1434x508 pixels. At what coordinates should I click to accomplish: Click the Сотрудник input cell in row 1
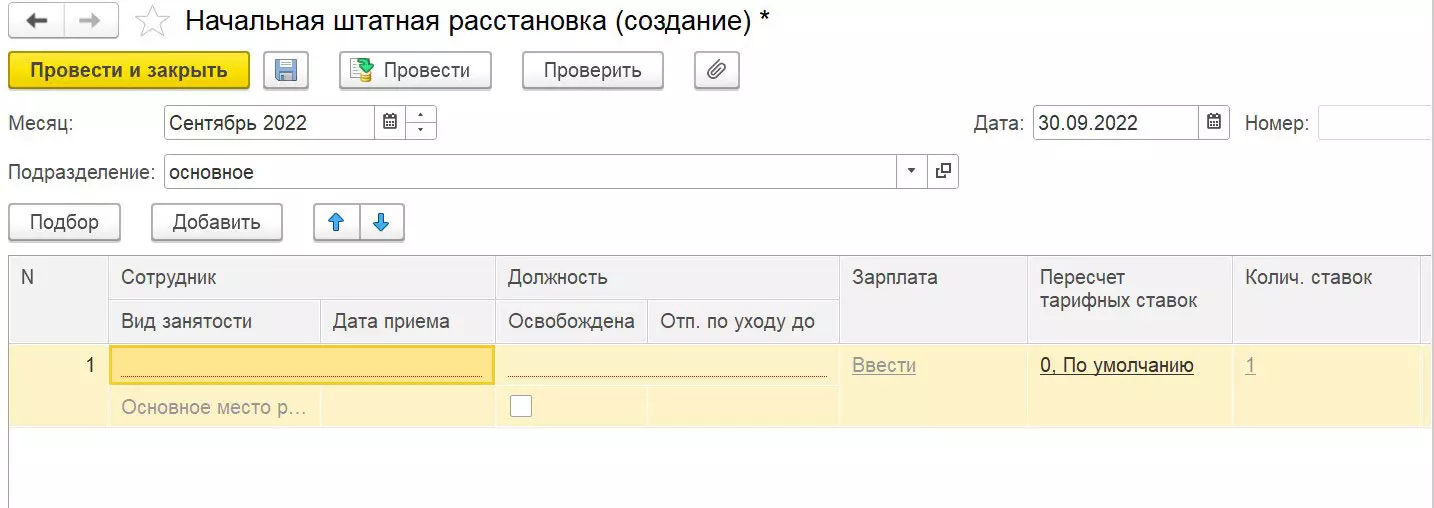point(300,365)
